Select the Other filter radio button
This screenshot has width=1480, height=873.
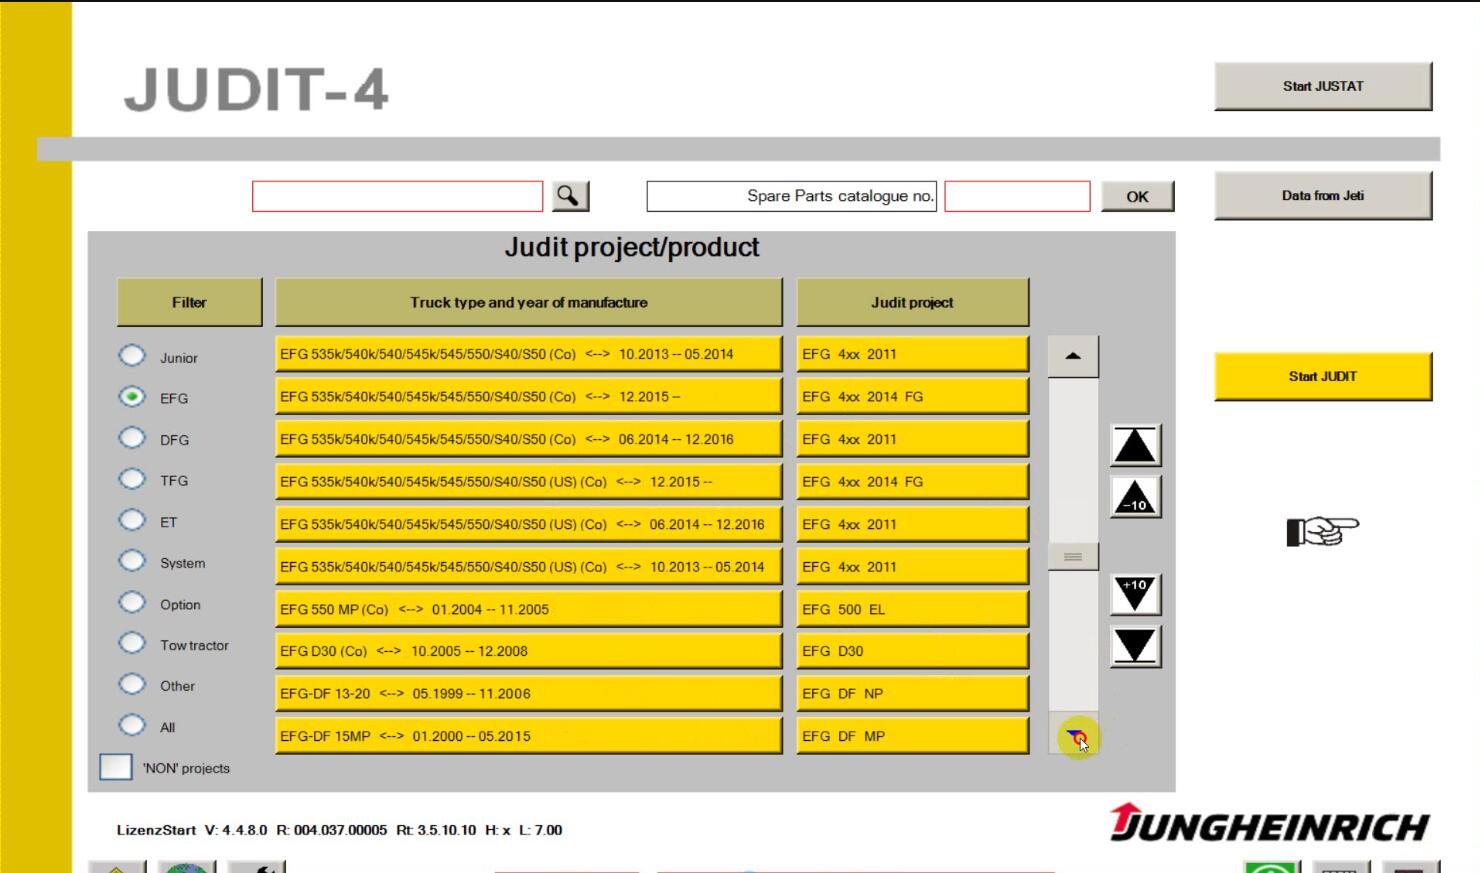coord(132,684)
